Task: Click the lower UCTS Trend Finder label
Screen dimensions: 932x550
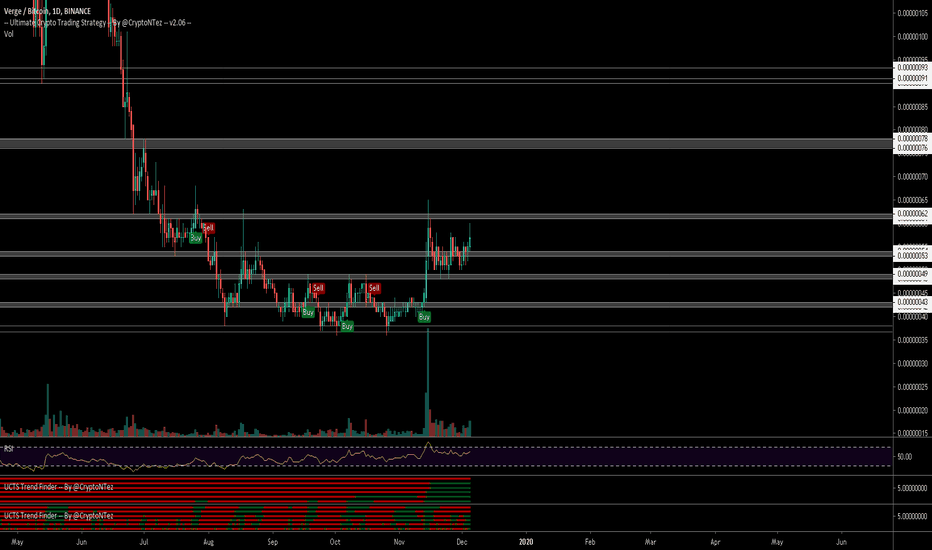Action: 58,516
